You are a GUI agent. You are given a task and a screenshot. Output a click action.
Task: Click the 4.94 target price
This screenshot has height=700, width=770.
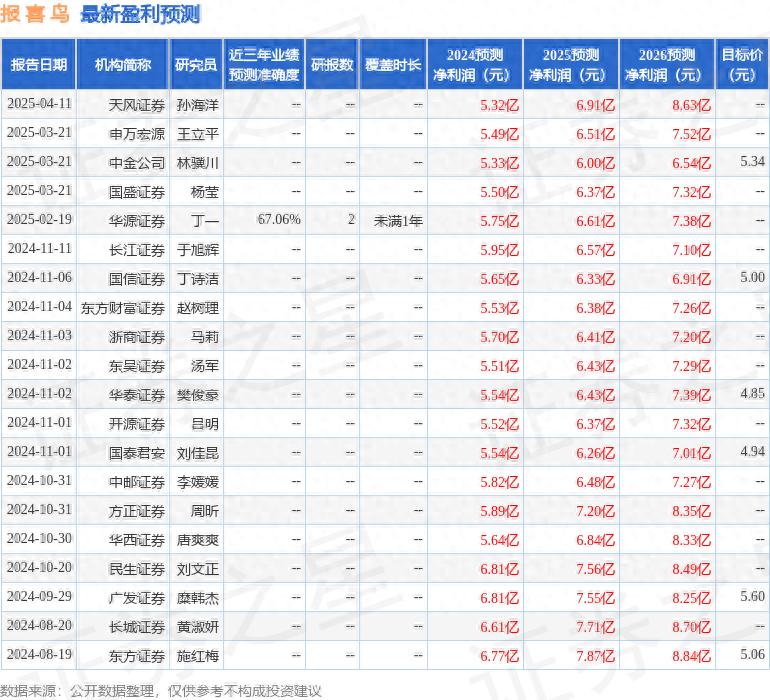pos(752,451)
